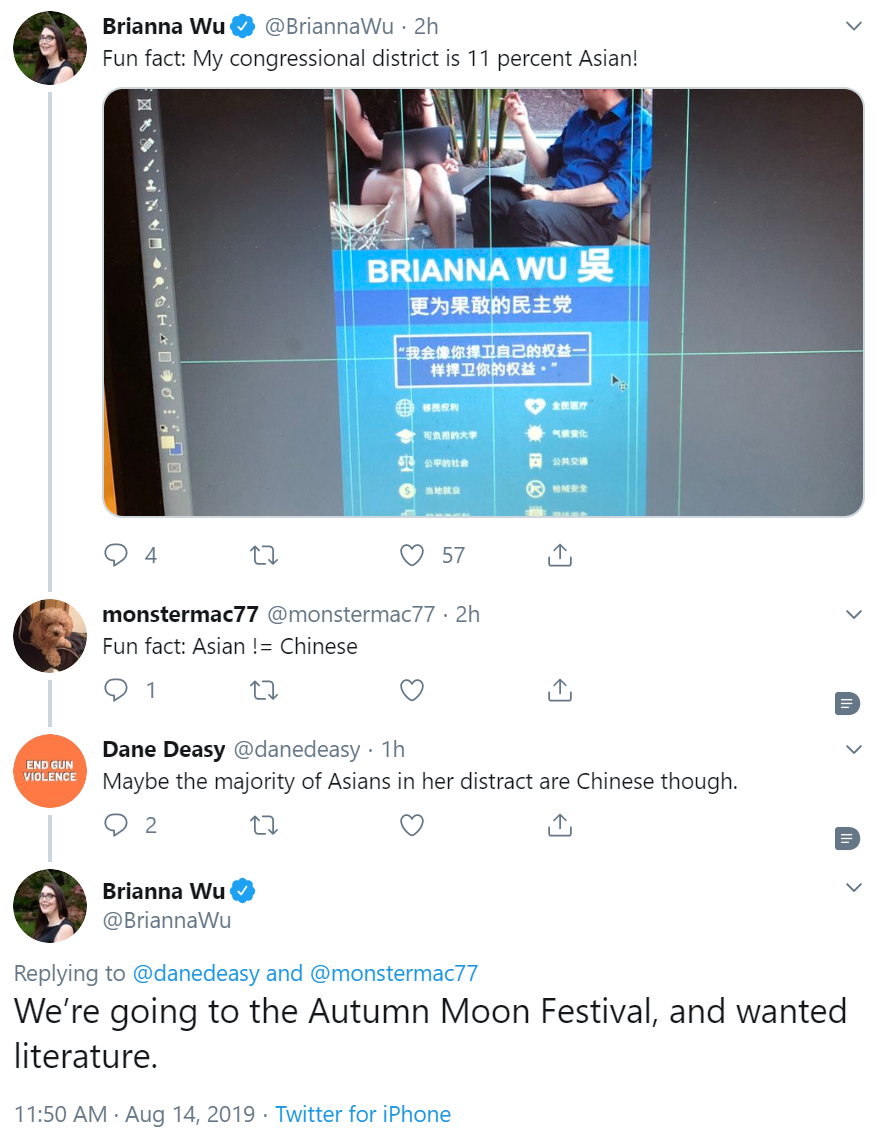The height and width of the screenshot is (1137, 882).
Task: Open the campaign flyer photo in tweet
Action: click(x=483, y=302)
